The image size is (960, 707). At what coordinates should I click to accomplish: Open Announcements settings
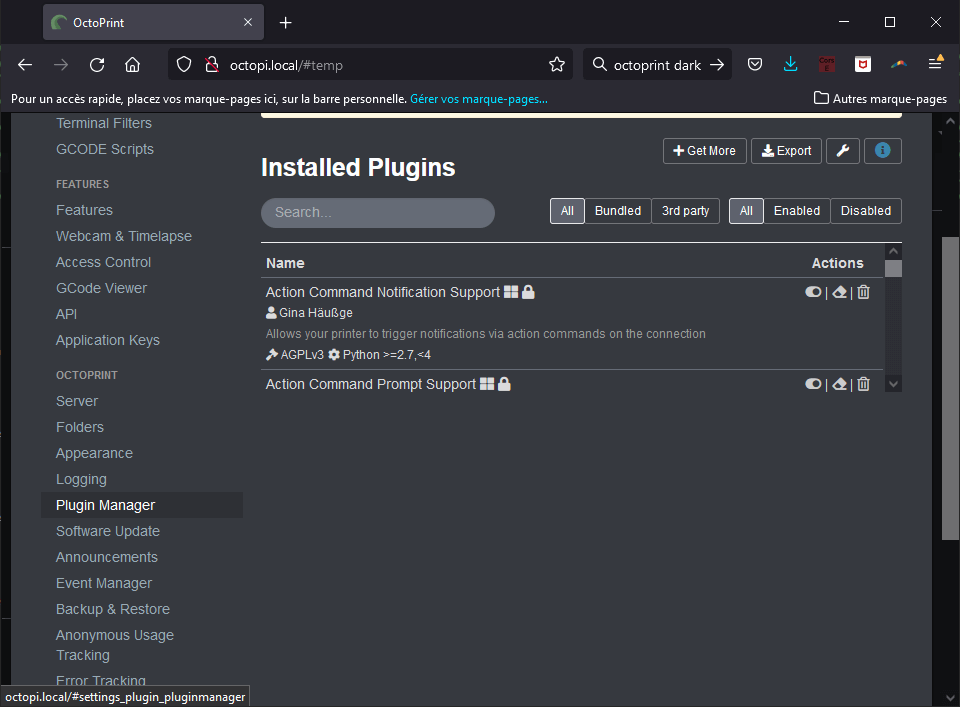point(107,558)
